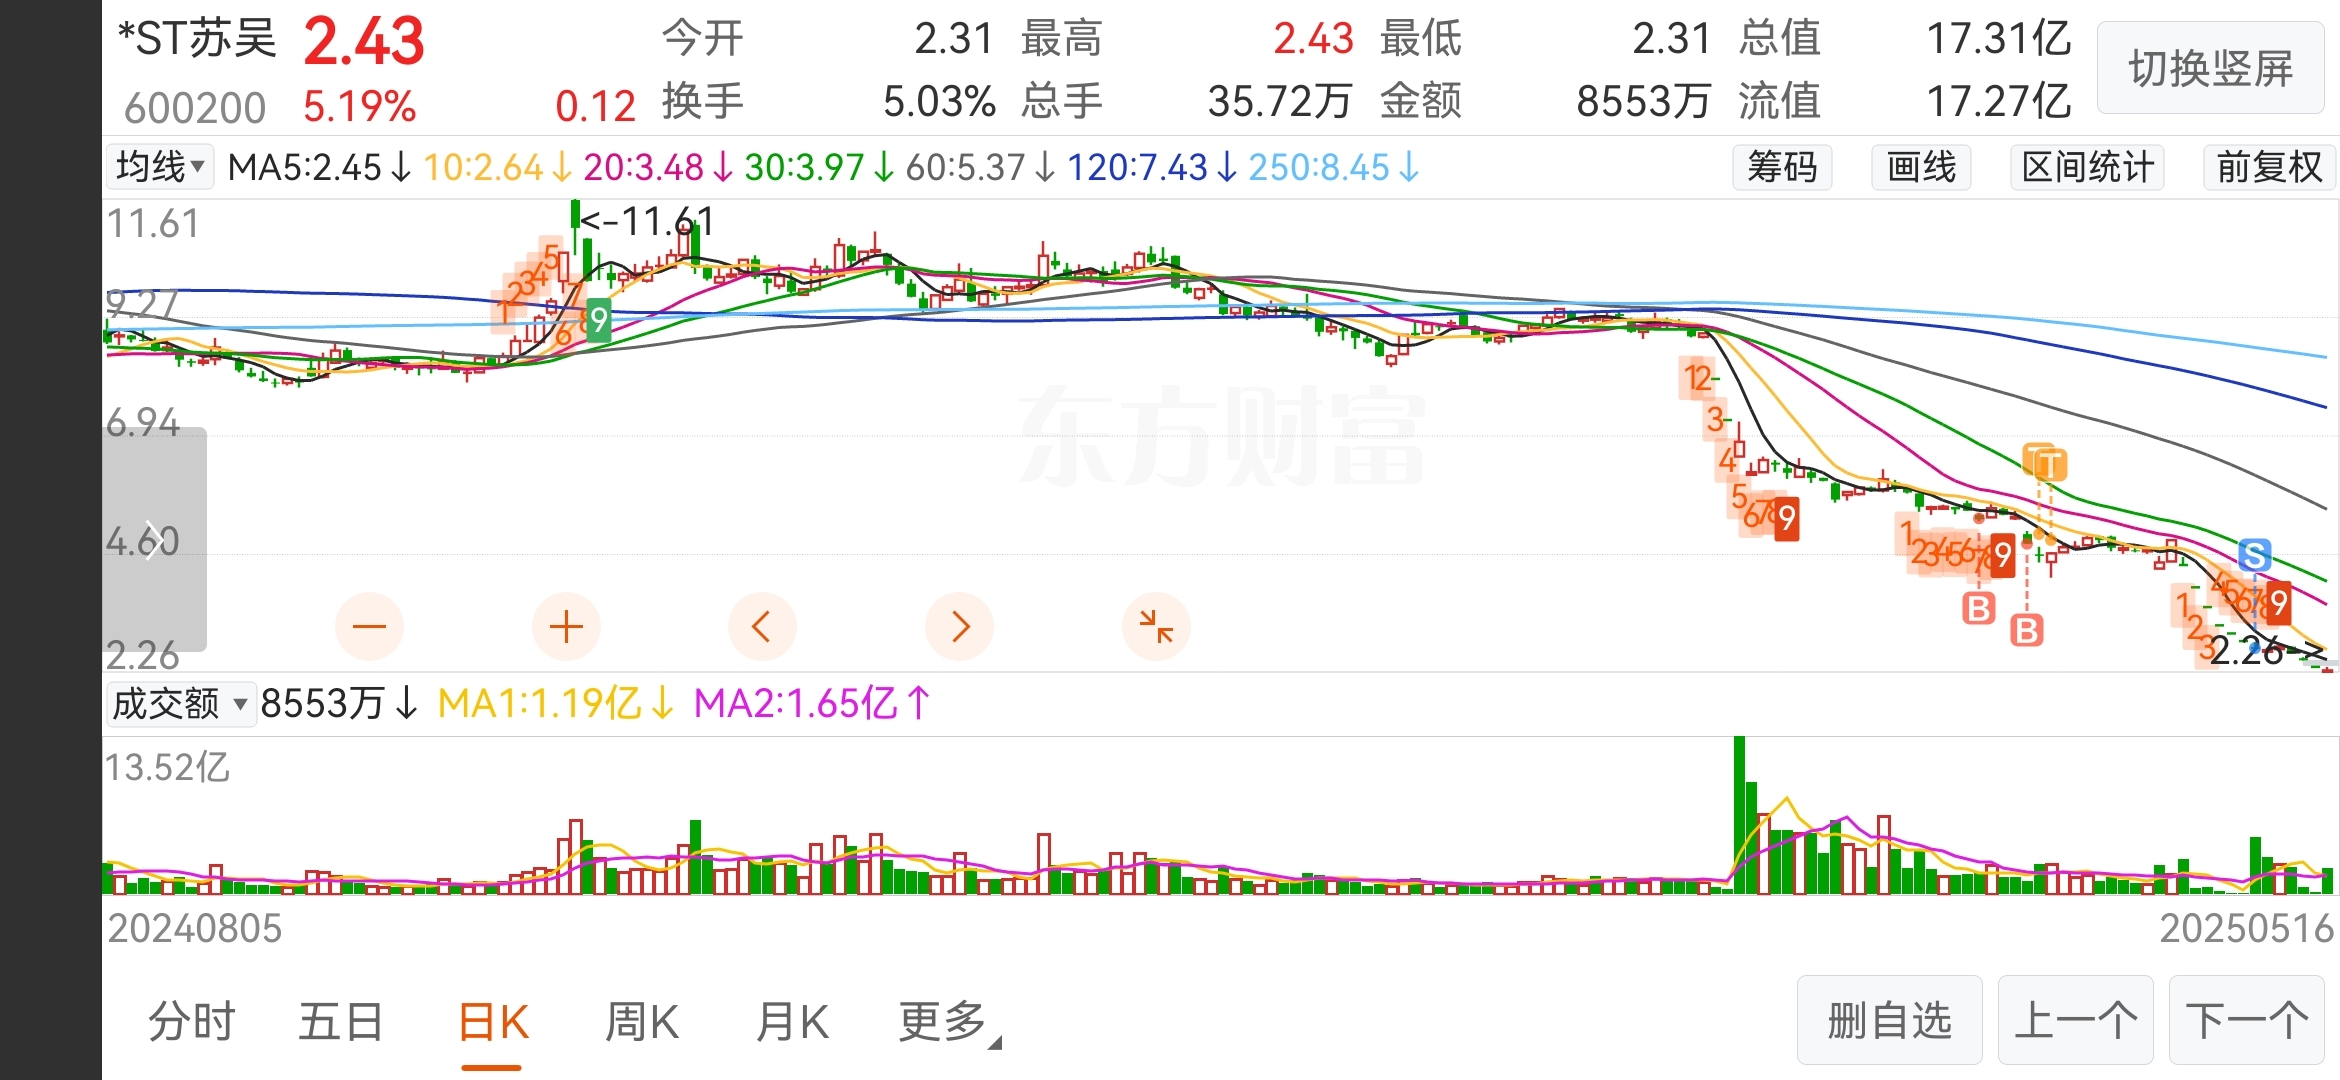Screen dimensions: 2340x1080
Task: Open 区间统计 range statistics
Action: (x=2087, y=167)
